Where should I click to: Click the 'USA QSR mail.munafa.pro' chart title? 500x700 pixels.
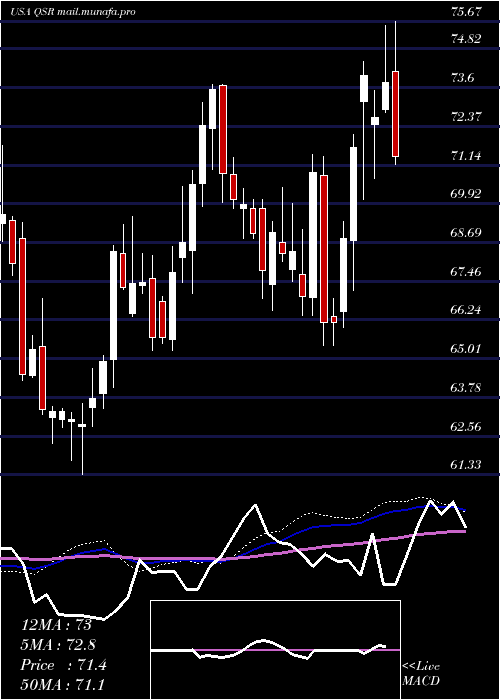click(73, 12)
